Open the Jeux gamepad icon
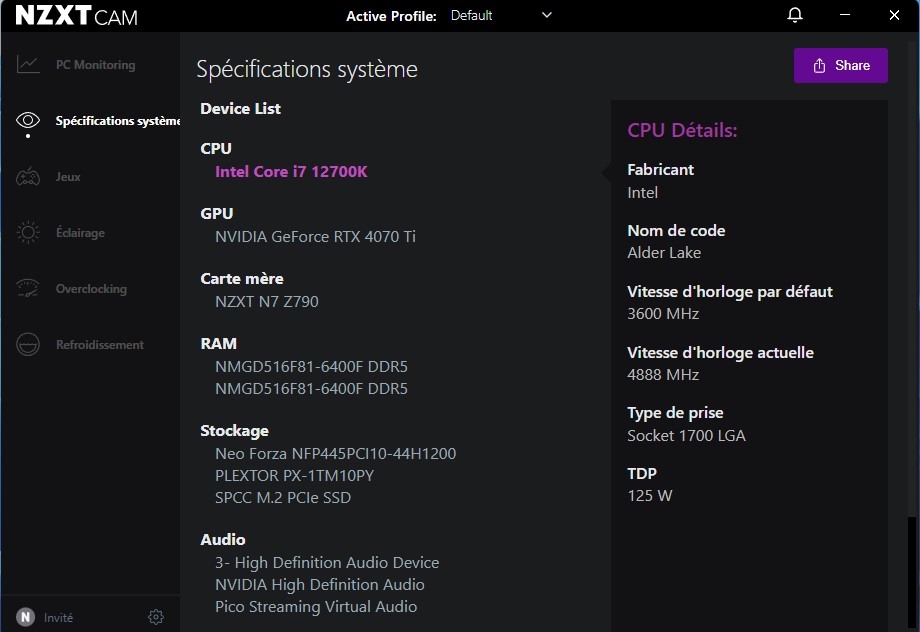The width and height of the screenshot is (920, 632). (28, 177)
